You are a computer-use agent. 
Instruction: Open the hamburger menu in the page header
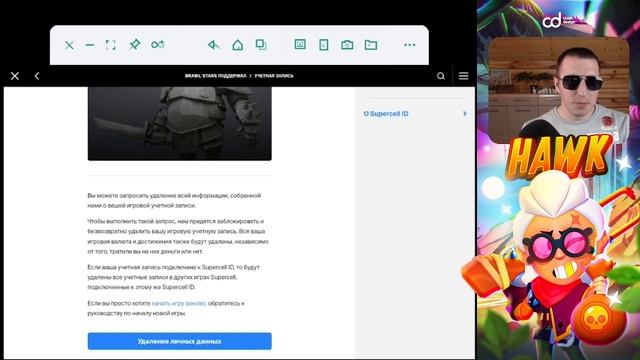click(x=463, y=76)
